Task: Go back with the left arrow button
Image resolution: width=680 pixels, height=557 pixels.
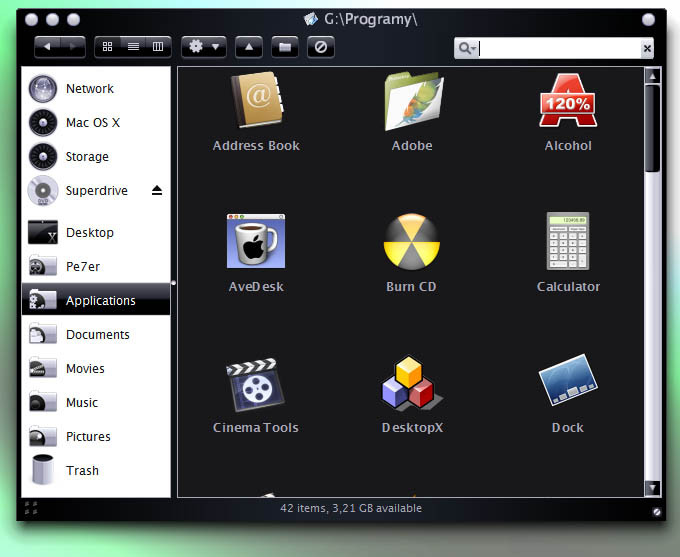Action: click(47, 46)
